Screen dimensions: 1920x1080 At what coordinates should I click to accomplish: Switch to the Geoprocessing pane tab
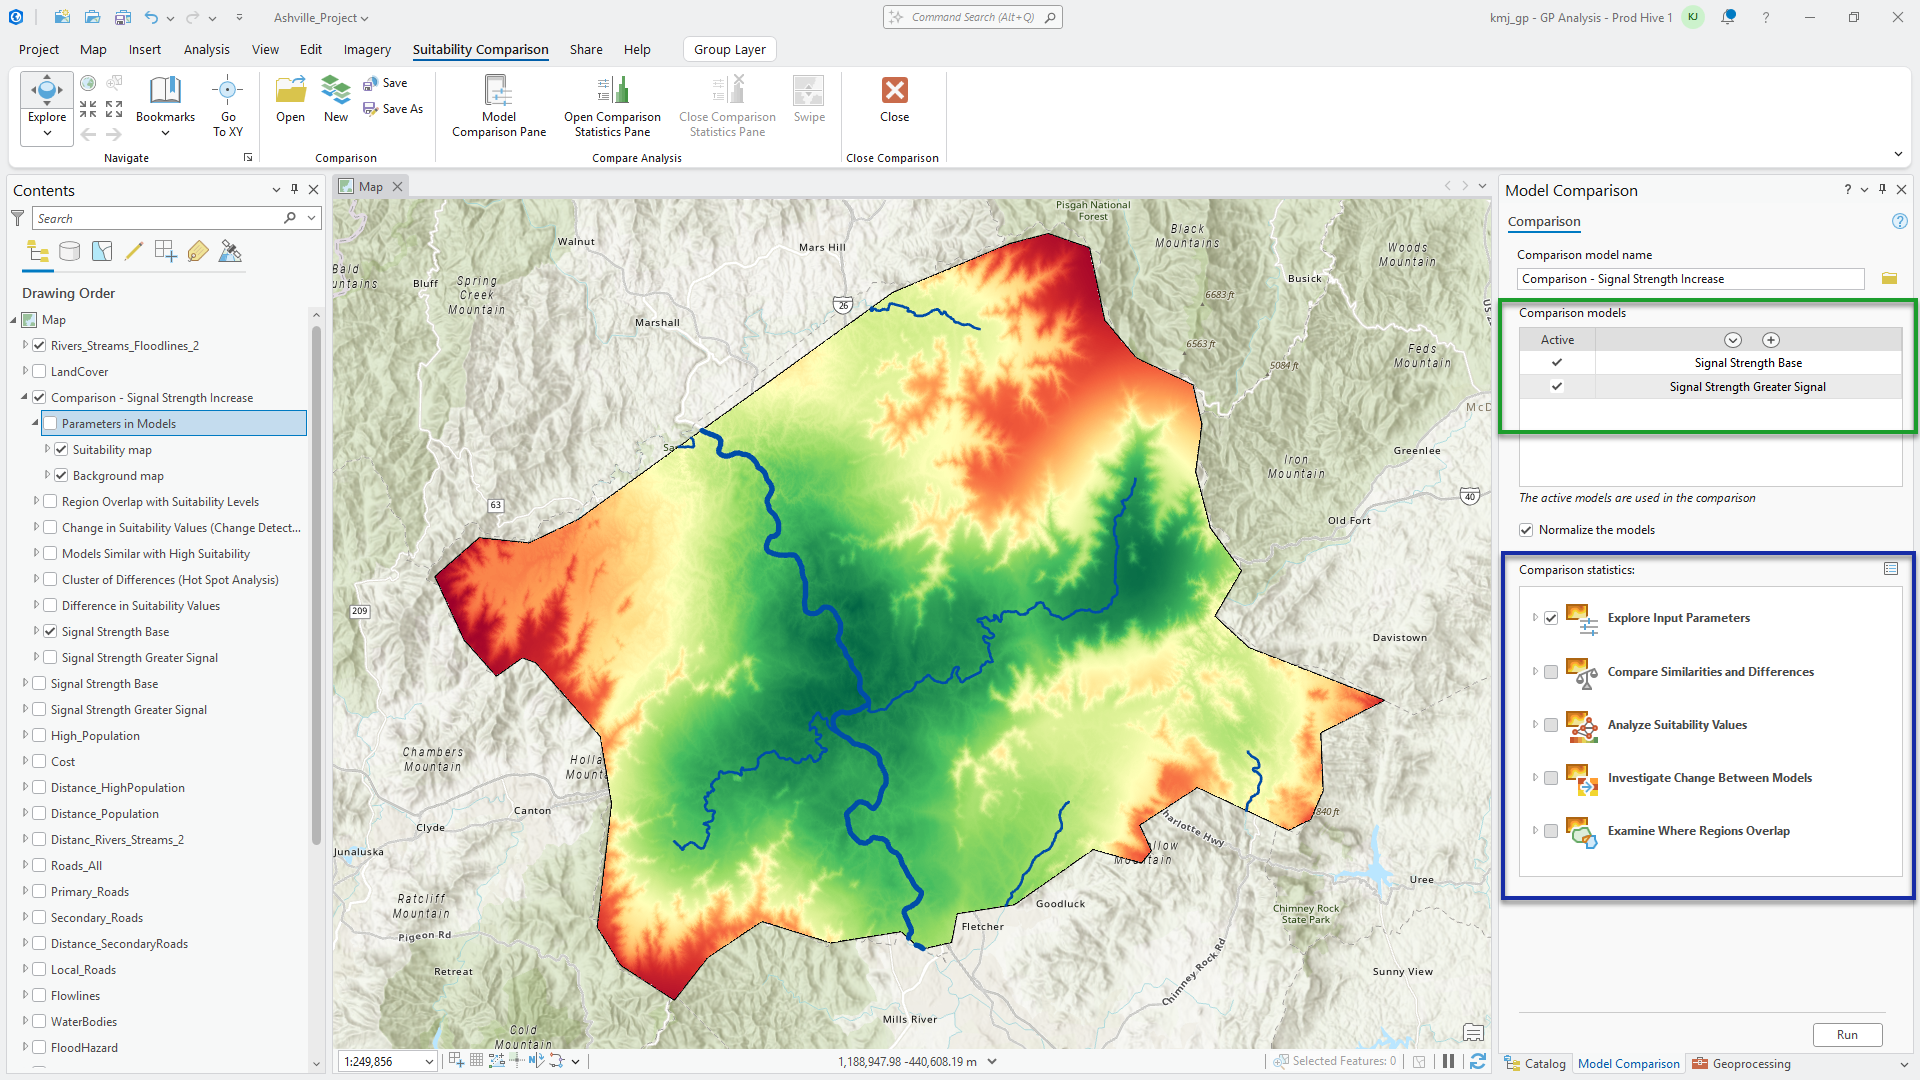(1741, 1064)
